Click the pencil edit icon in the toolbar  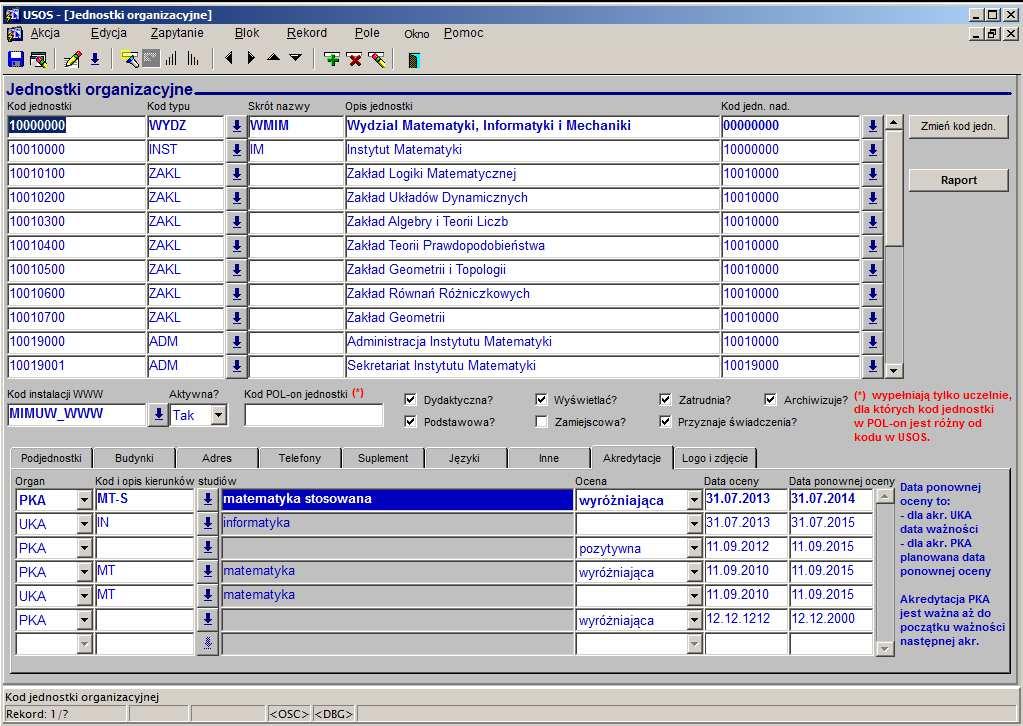(72, 59)
